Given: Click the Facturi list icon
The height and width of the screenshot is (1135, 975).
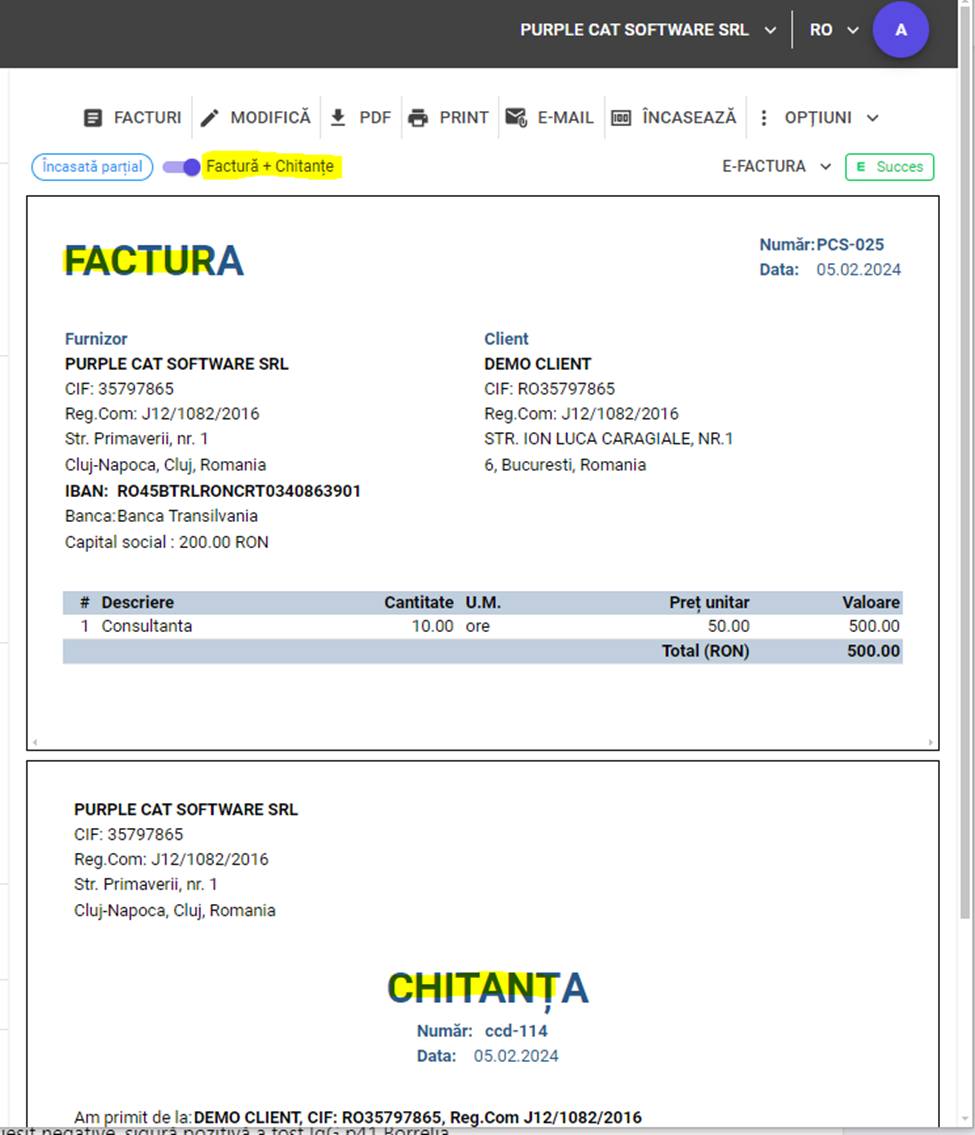Looking at the screenshot, I should coord(93,118).
